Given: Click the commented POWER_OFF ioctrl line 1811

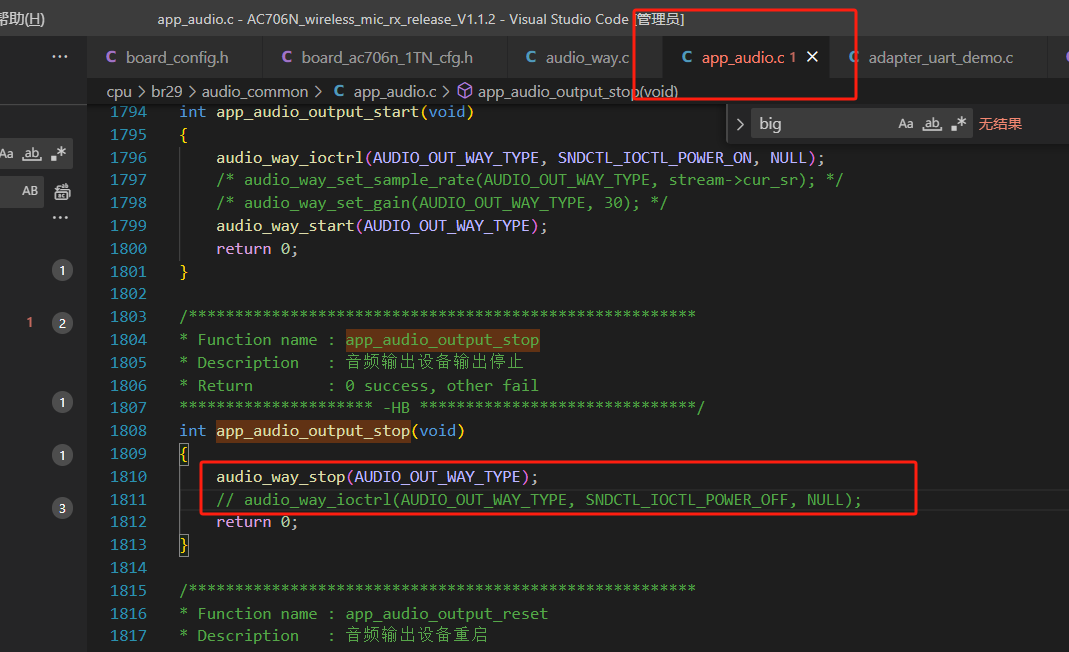Looking at the screenshot, I should click(539, 500).
